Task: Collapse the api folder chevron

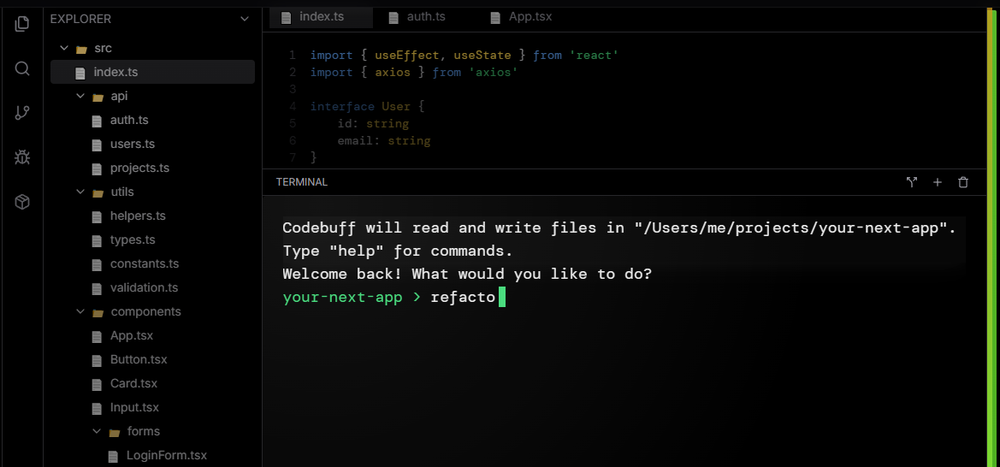Action: [80, 96]
